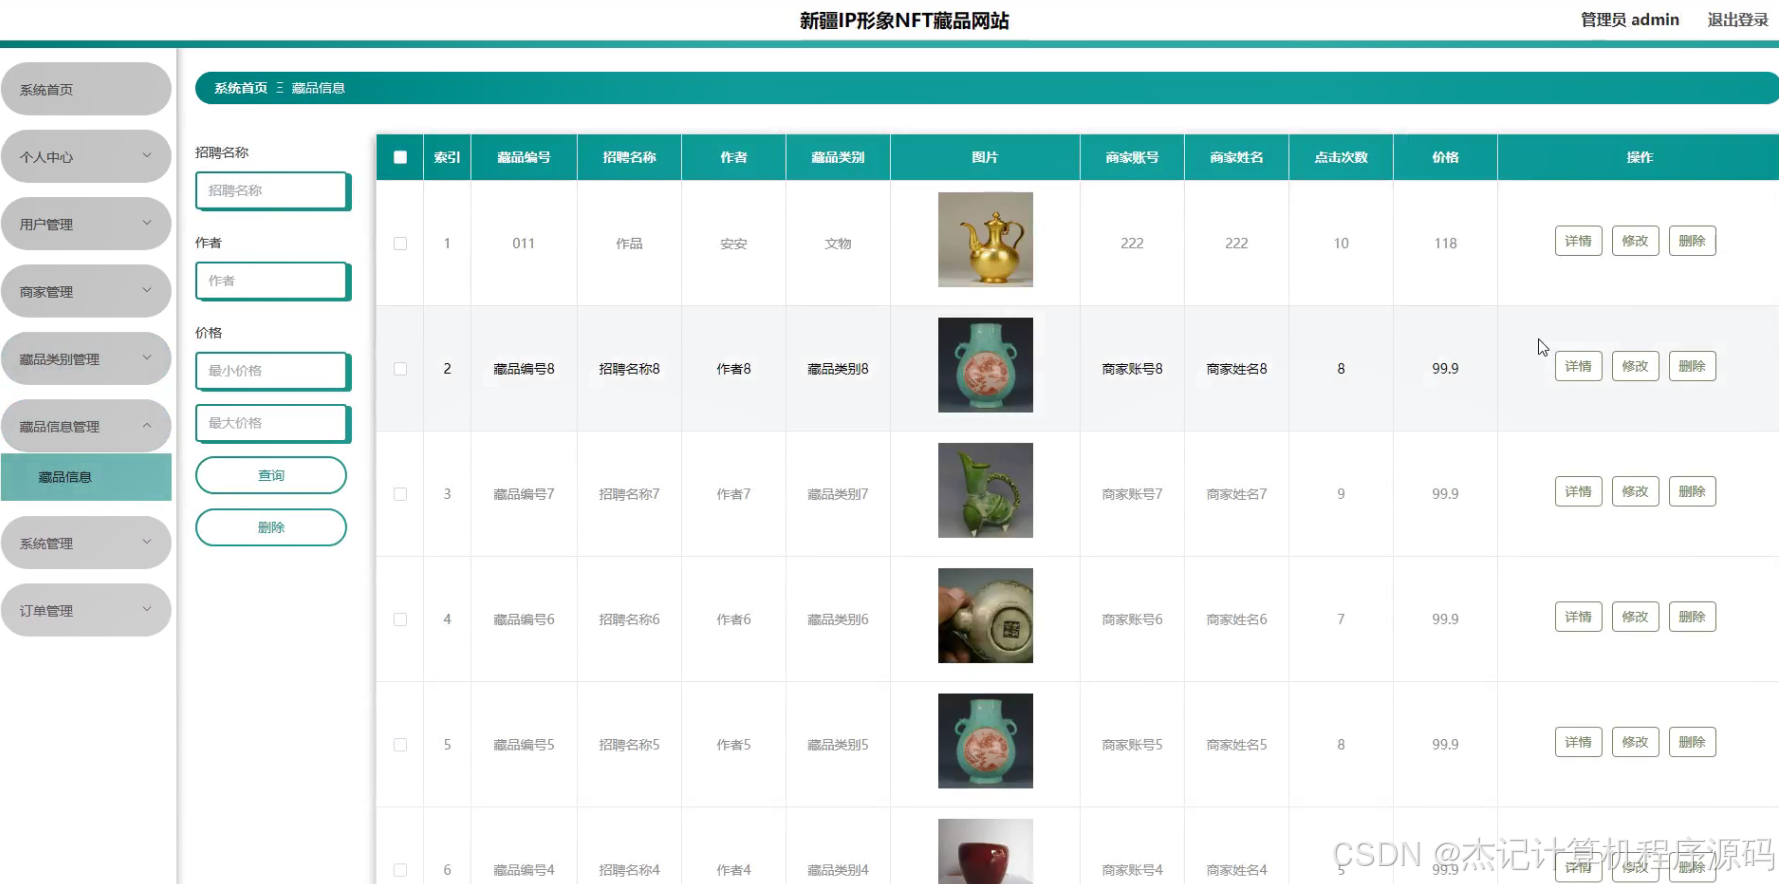Screen dimensions: 1779x884
Task: Click 修改 for row 011
Action: pos(1635,241)
